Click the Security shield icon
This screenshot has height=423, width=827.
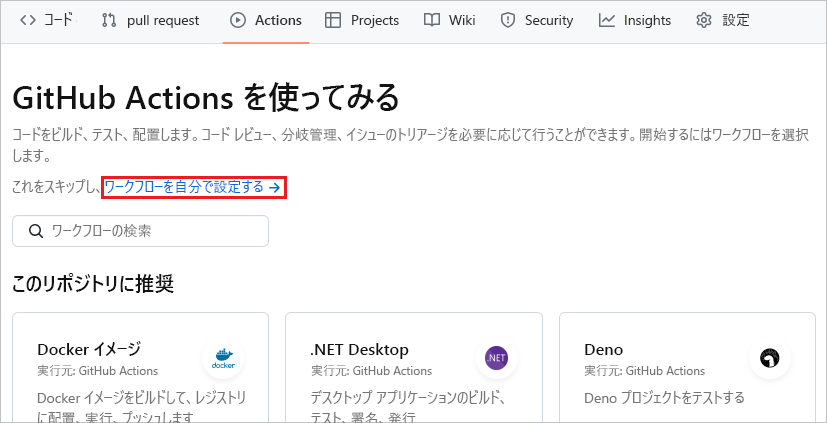tap(508, 20)
